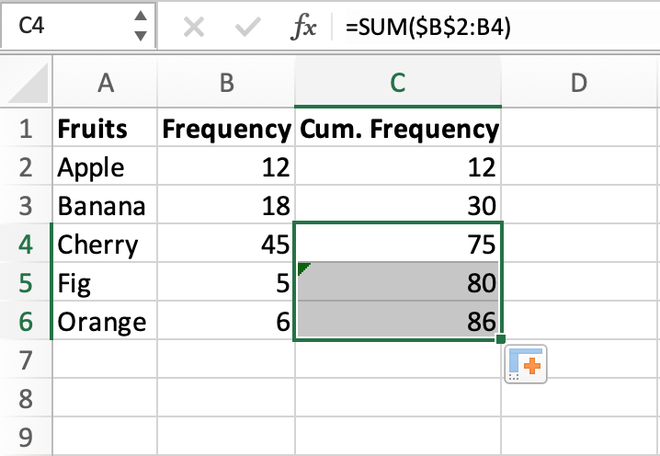Select column A header

(105, 82)
